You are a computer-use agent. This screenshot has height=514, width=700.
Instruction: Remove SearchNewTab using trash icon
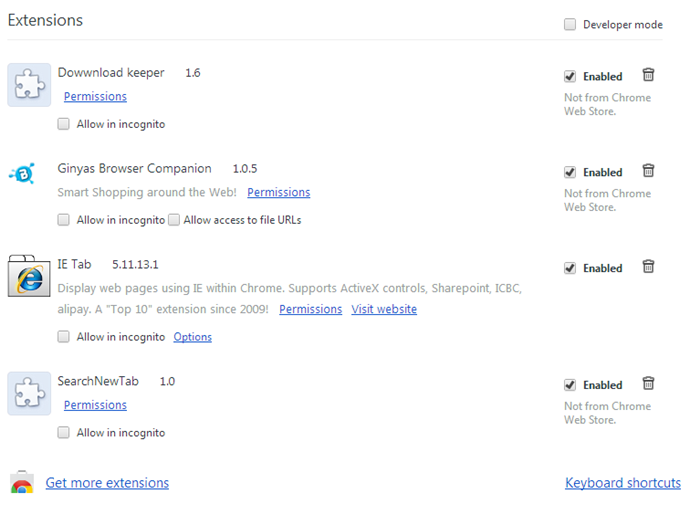pos(648,384)
